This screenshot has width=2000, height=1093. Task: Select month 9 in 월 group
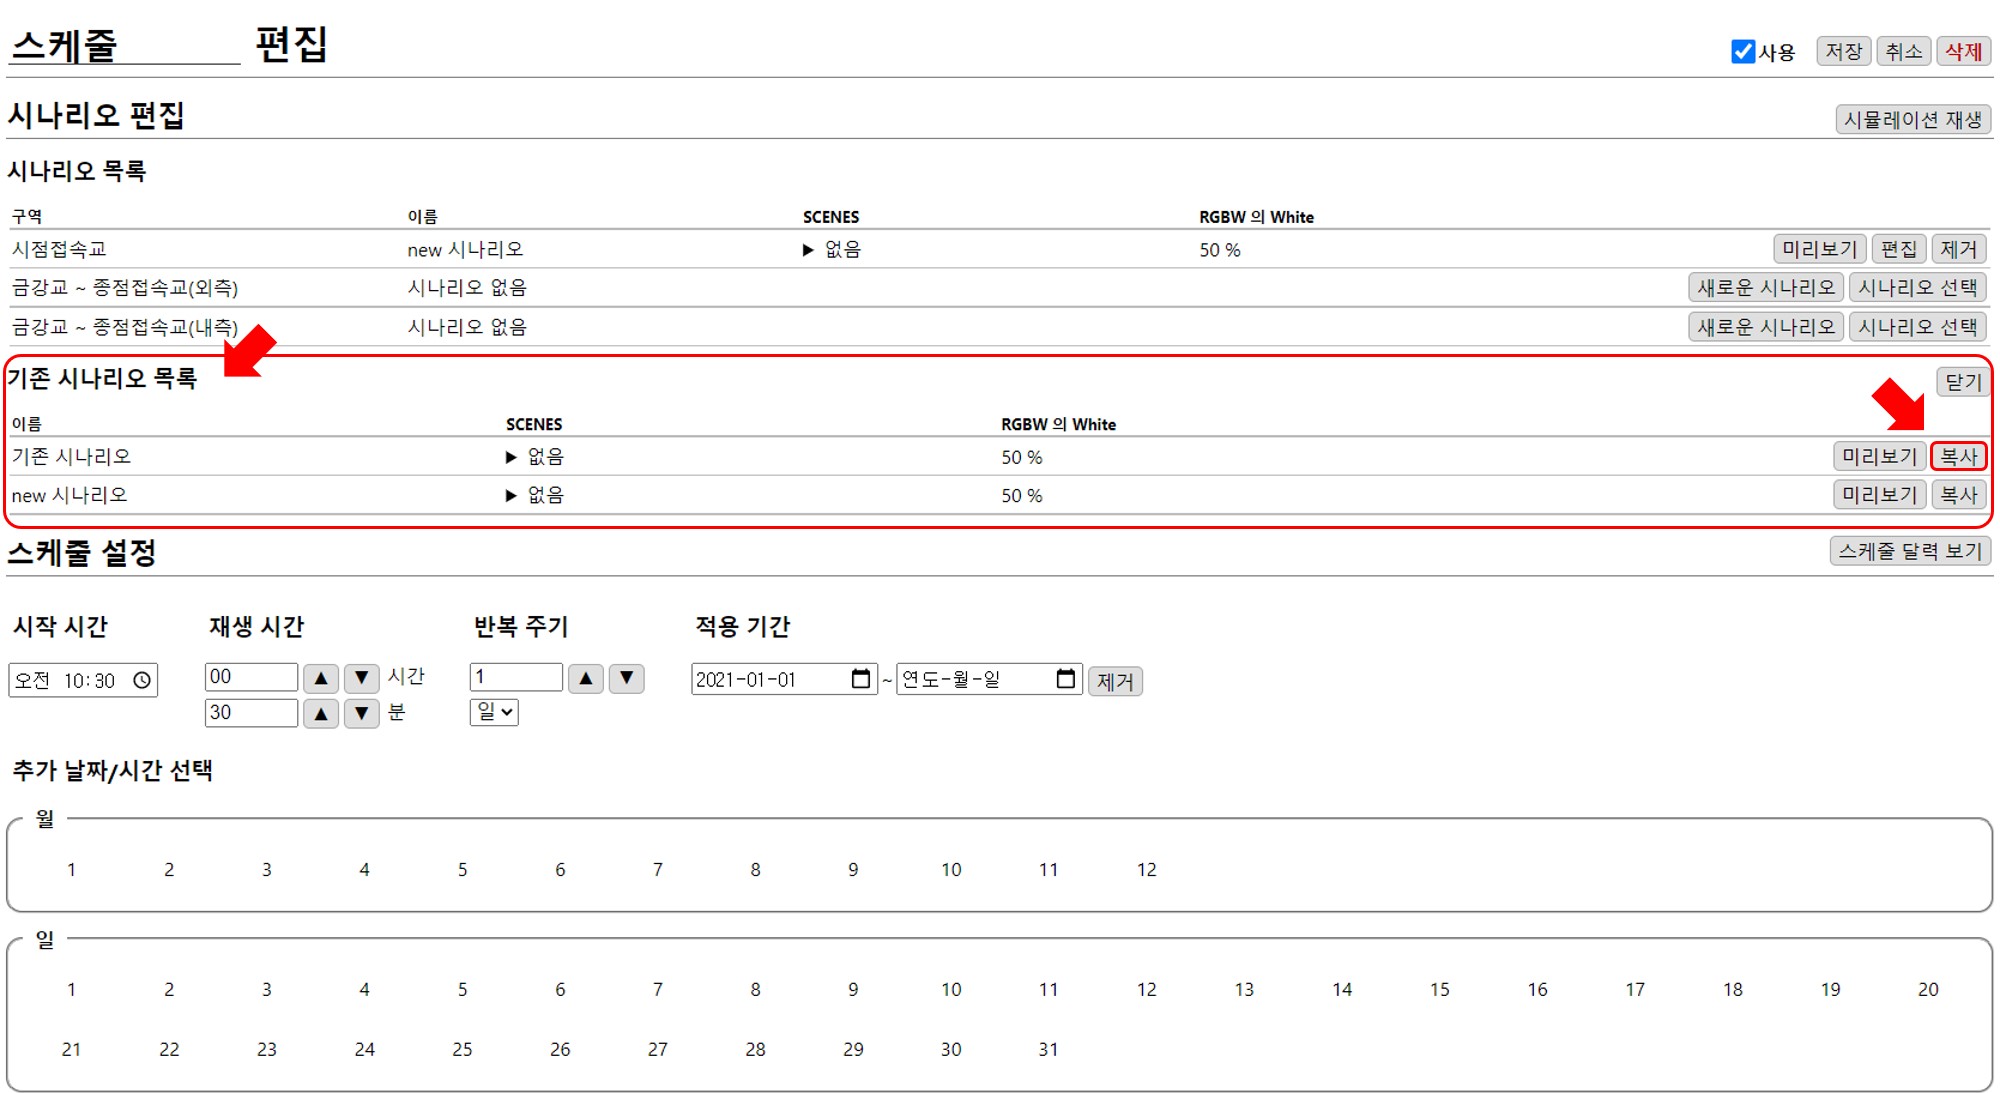[853, 870]
